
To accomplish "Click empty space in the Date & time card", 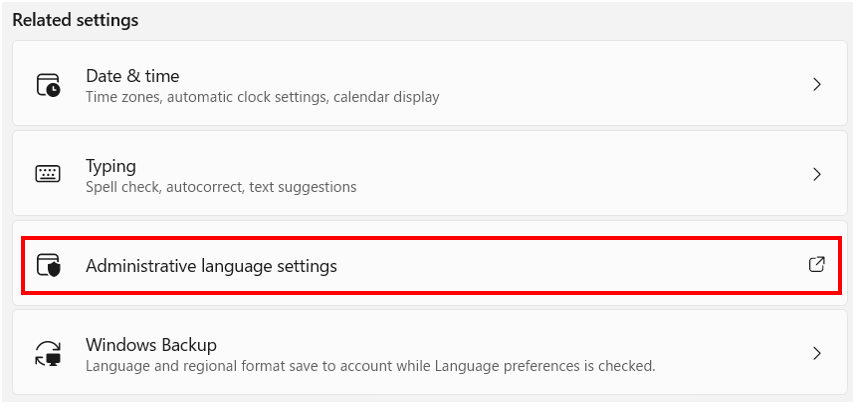I will tap(600, 85).
